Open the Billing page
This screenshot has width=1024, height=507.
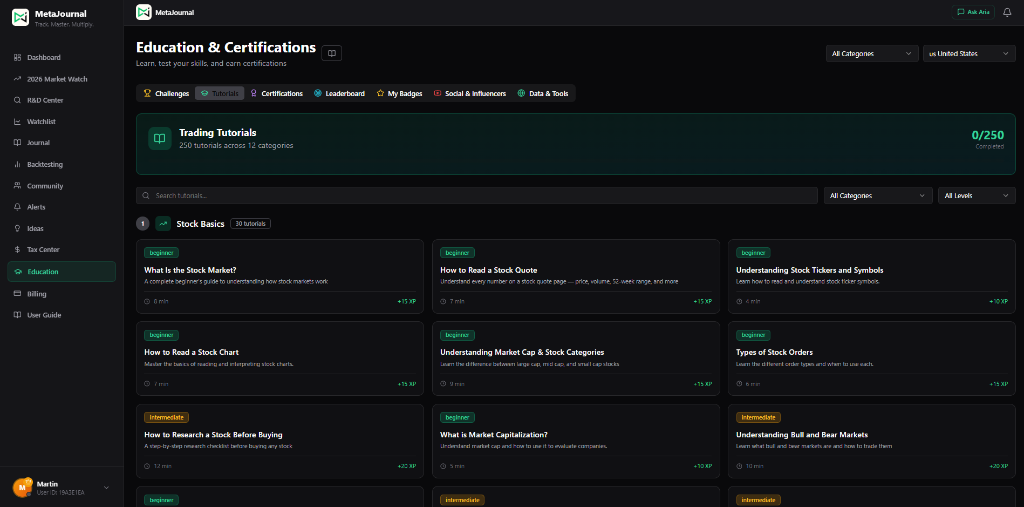61,294
